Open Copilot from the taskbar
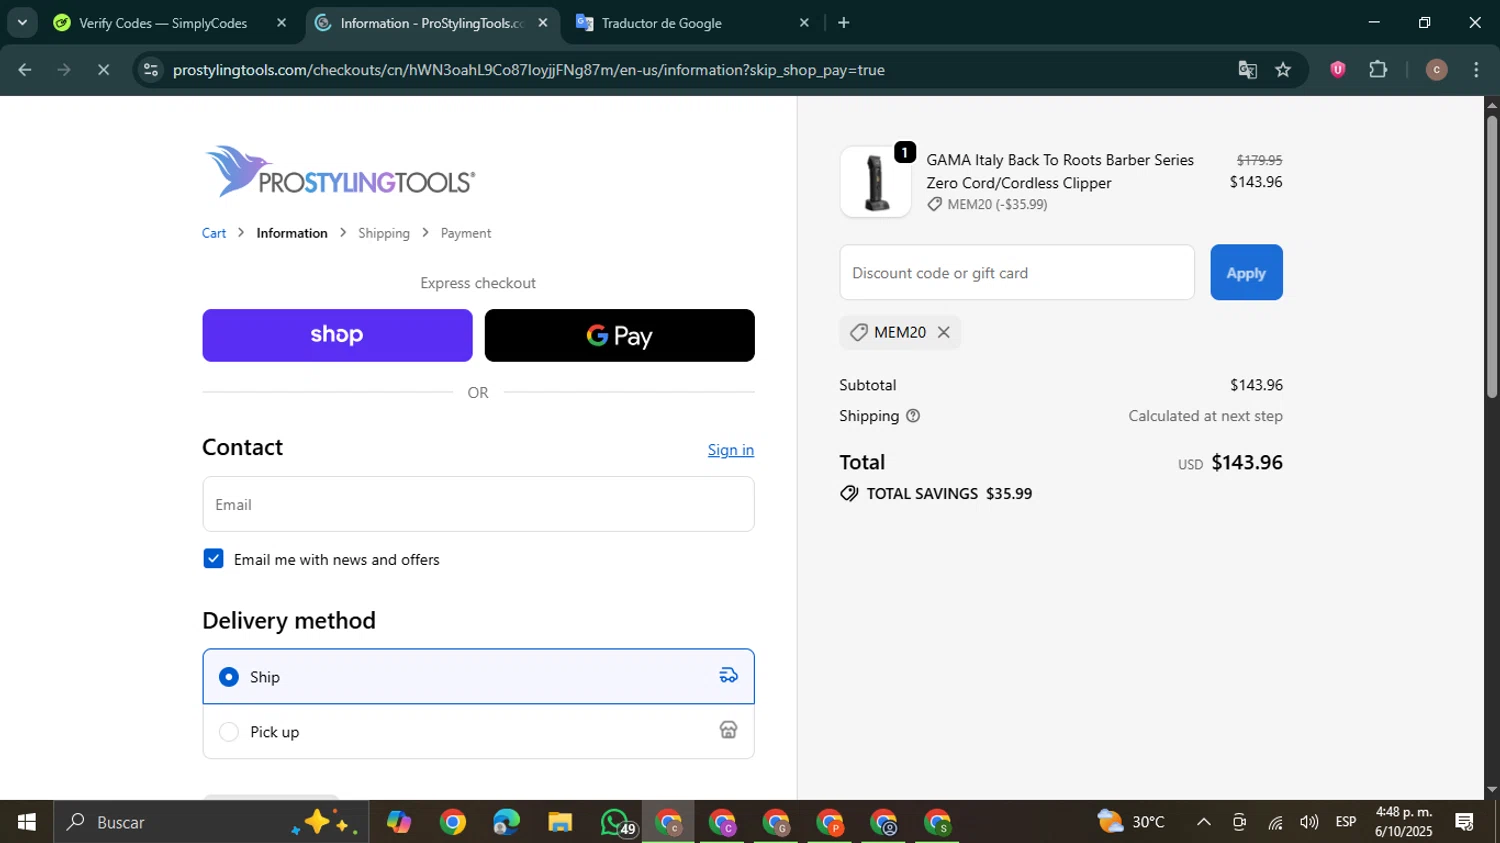Viewport: 1500px width, 843px height. [x=399, y=822]
